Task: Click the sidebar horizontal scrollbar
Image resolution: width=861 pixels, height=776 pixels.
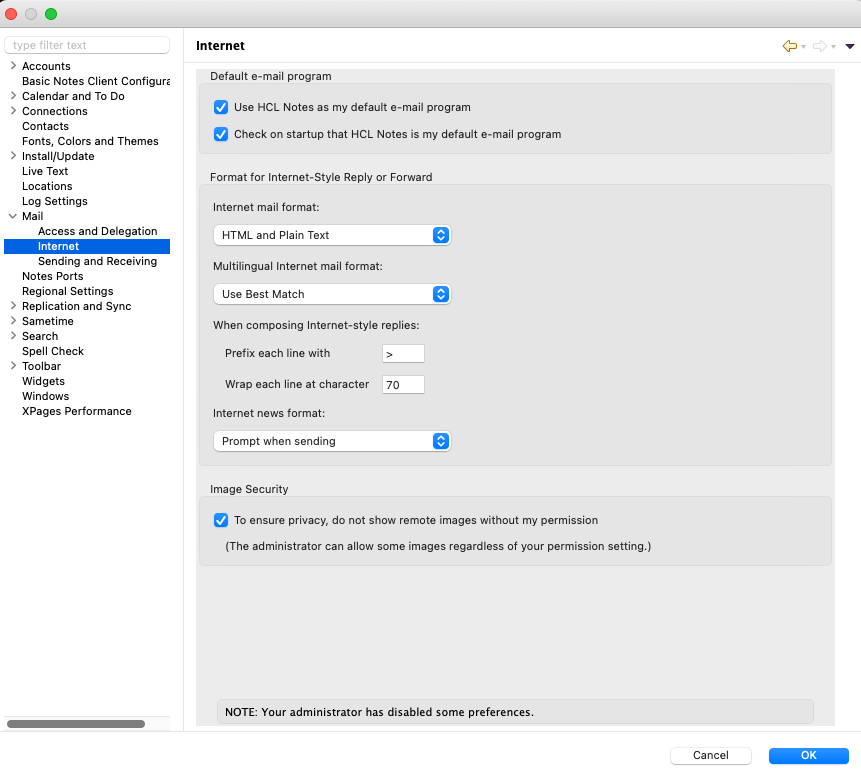Action: coord(76,723)
